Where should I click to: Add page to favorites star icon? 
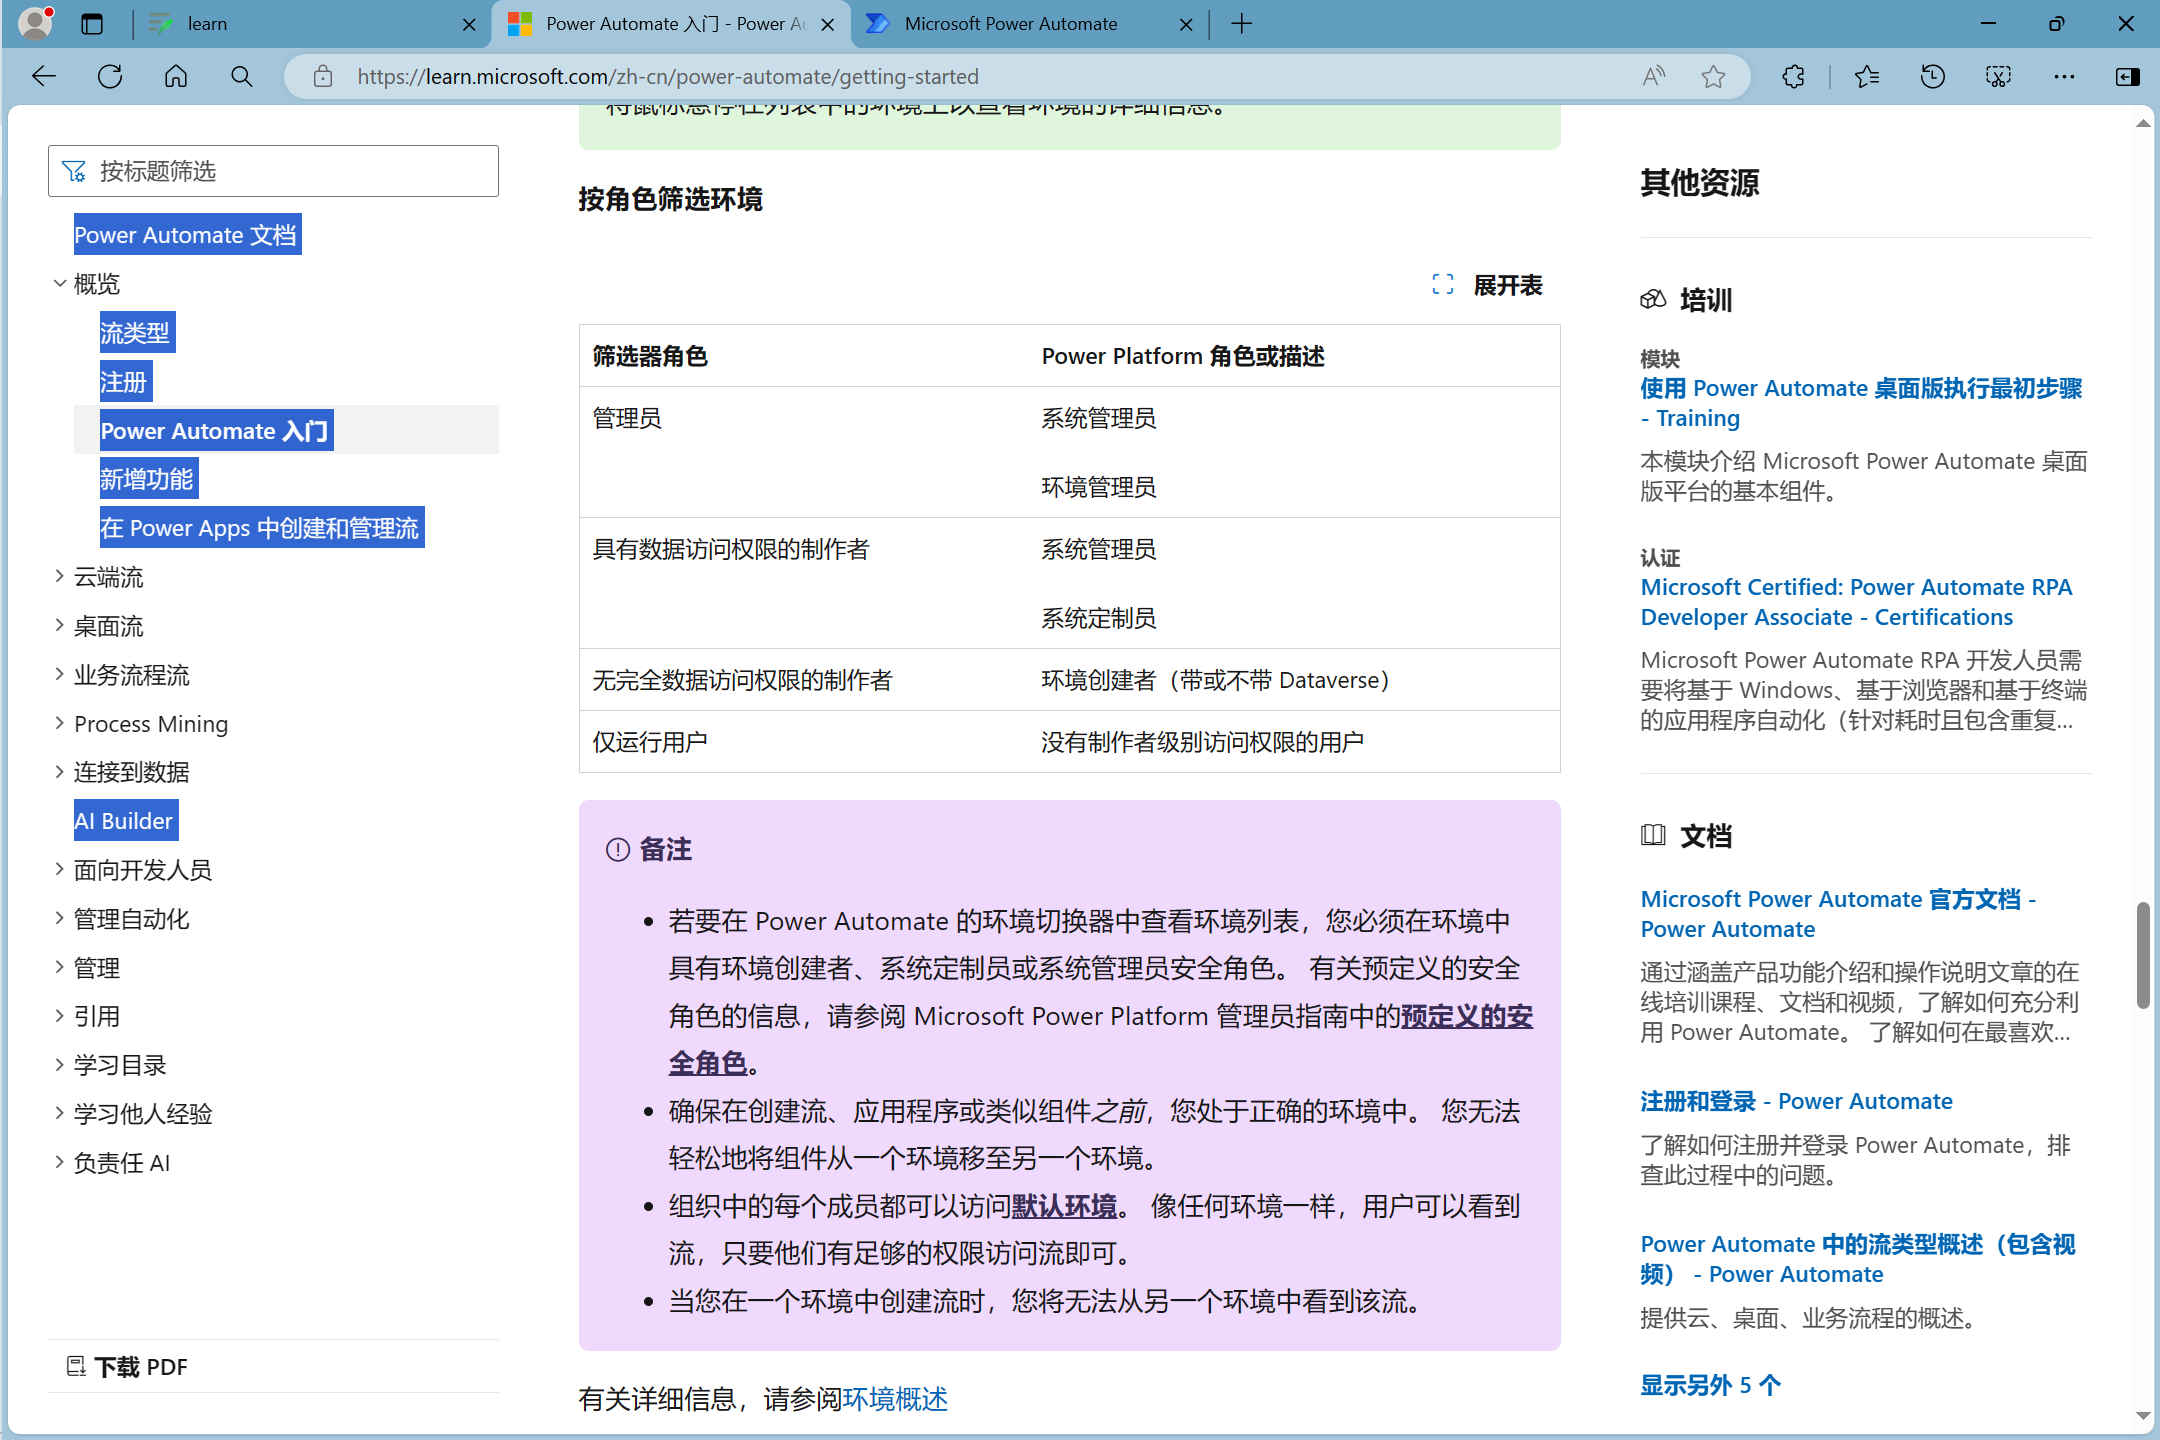click(x=1713, y=77)
